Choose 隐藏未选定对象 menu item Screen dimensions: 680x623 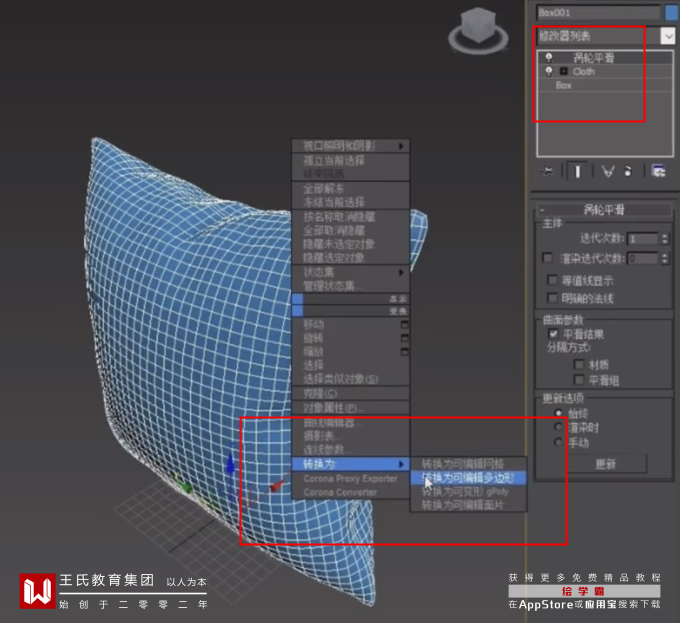tap(350, 244)
